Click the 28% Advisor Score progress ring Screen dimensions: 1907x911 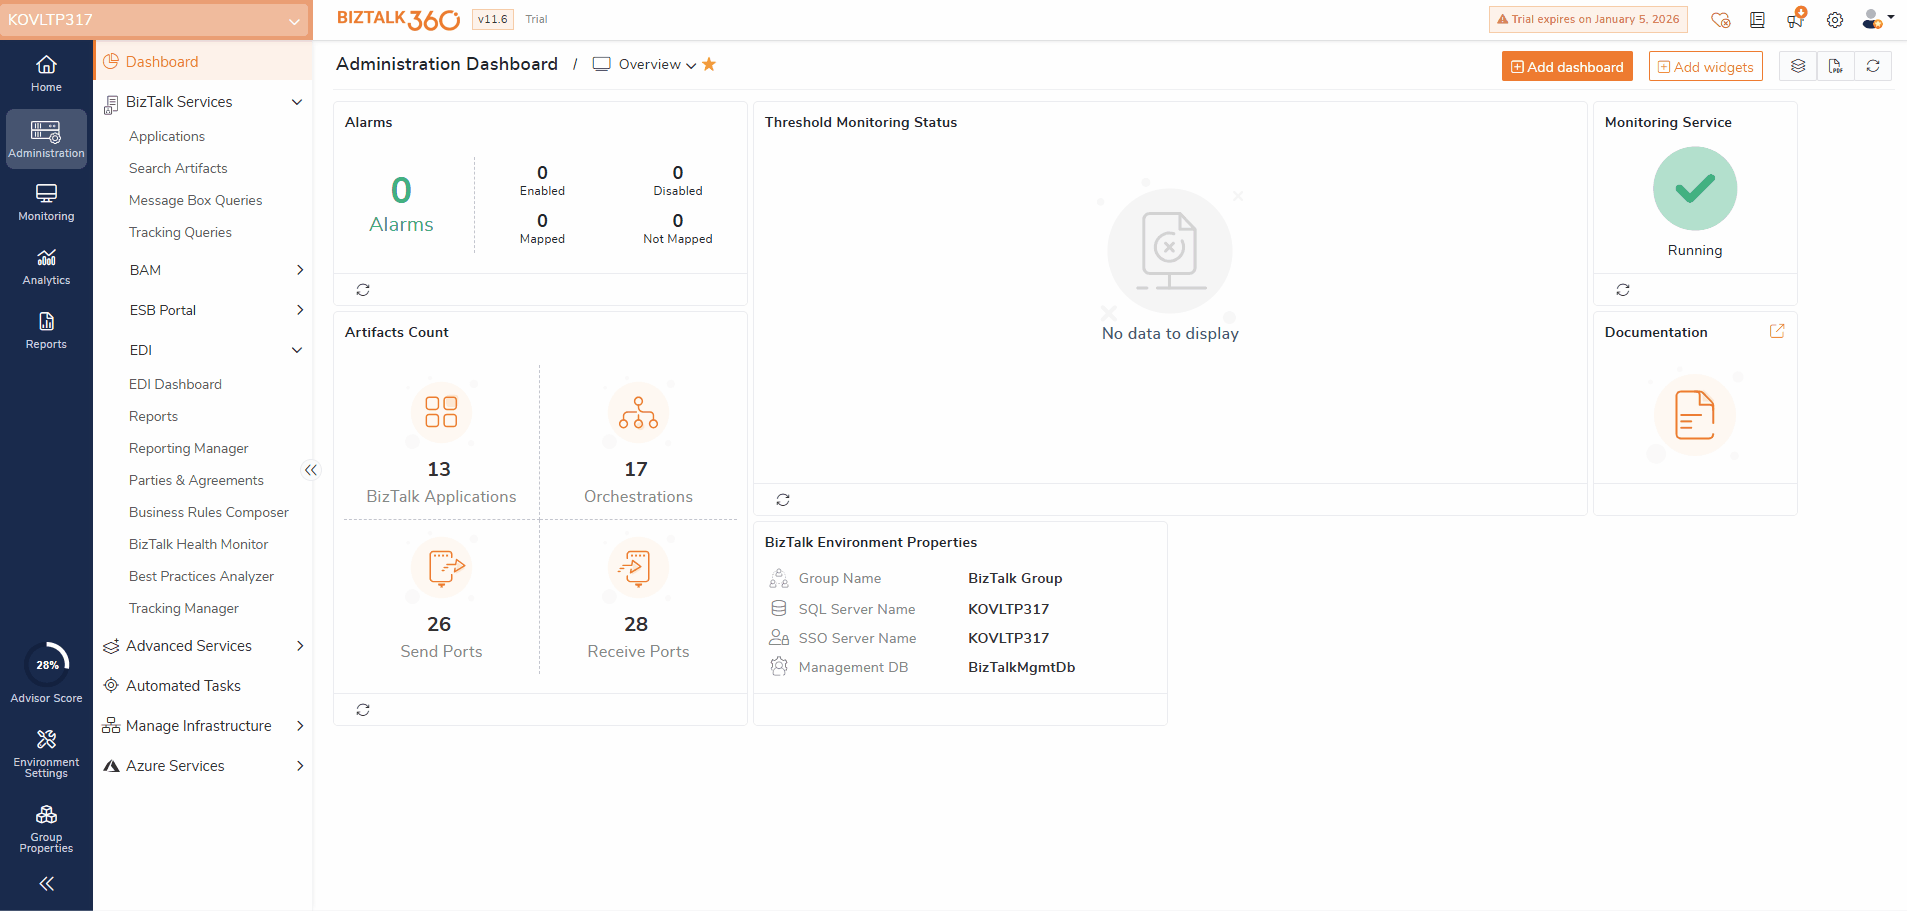(45, 664)
